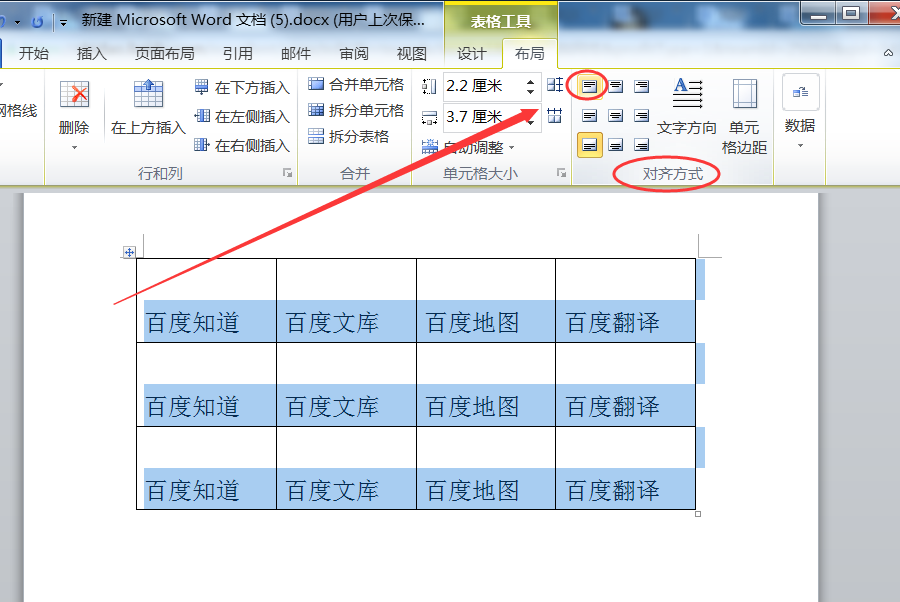Open Customize Quick Access Toolbar dropdown
Viewport: 900px width, 602px height.
click(63, 22)
